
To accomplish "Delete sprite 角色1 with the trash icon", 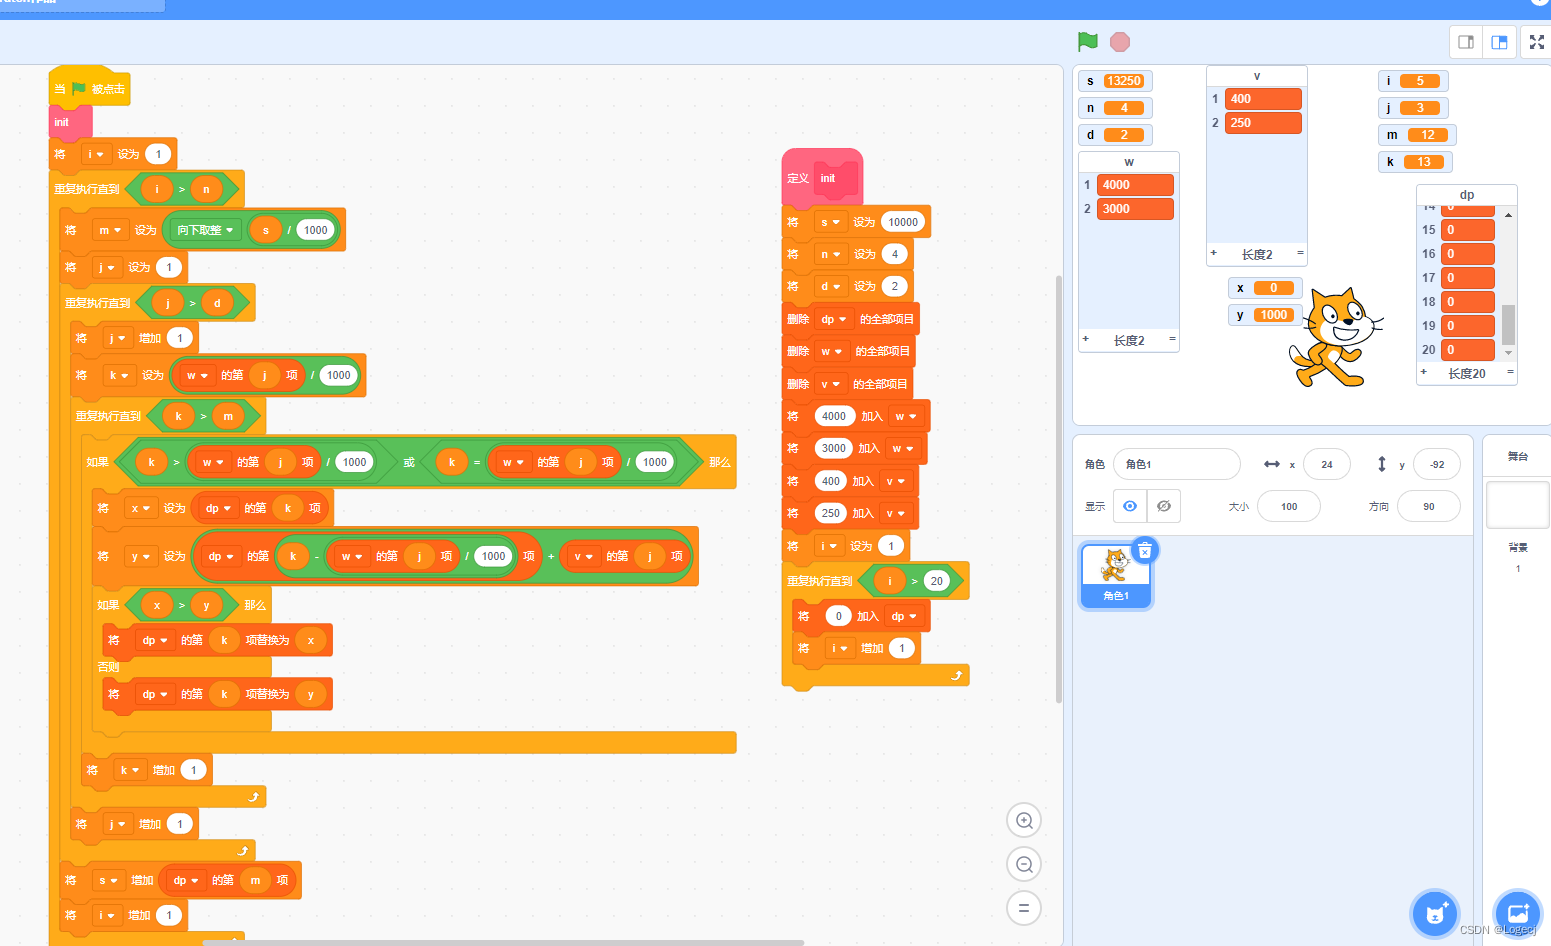I will 1145,550.
